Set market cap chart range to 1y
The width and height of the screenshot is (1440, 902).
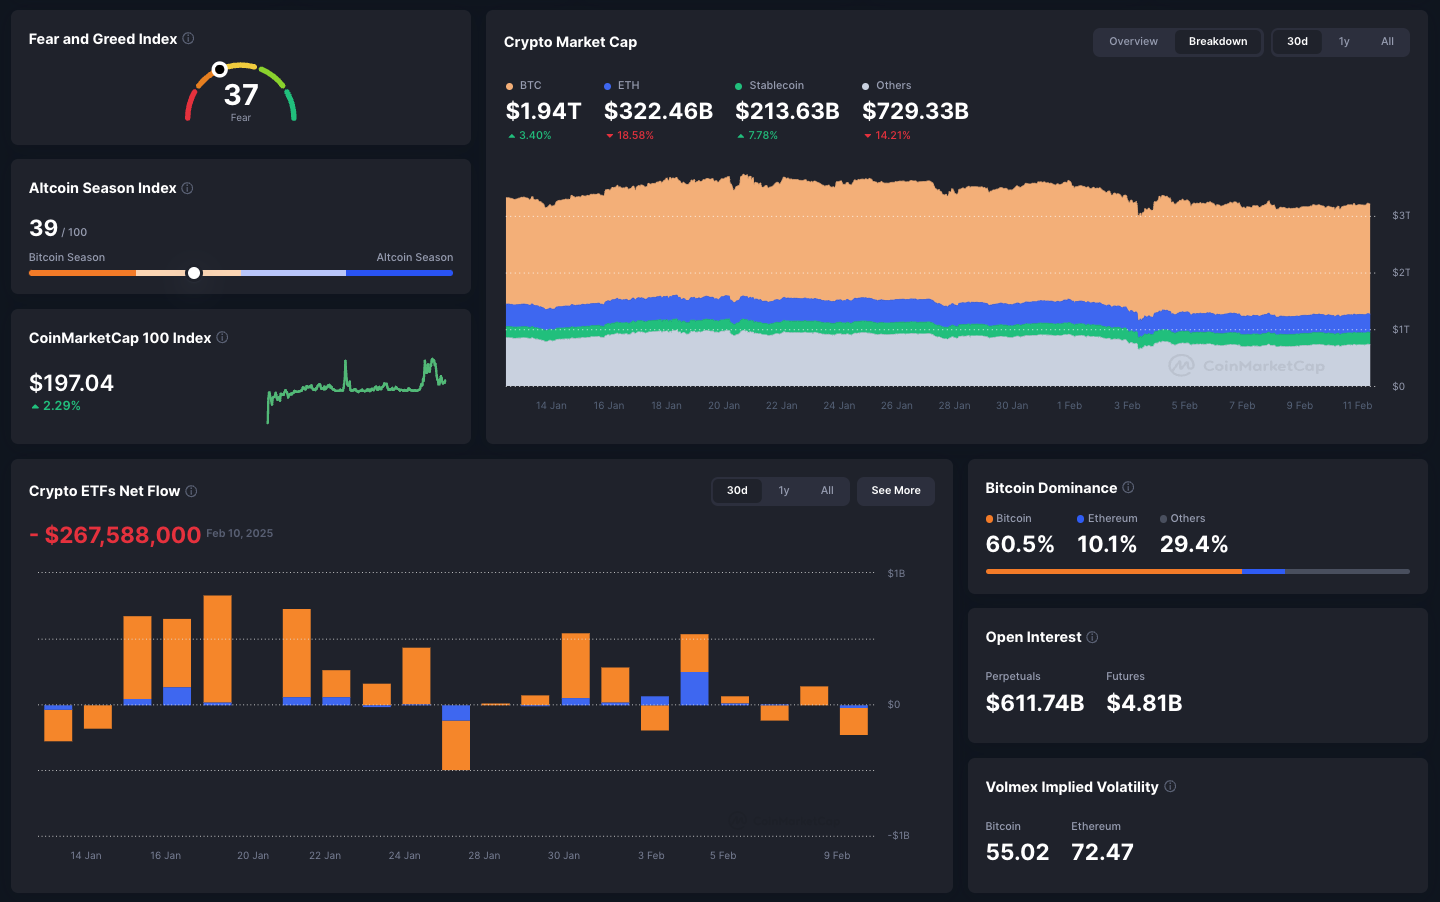1344,42
